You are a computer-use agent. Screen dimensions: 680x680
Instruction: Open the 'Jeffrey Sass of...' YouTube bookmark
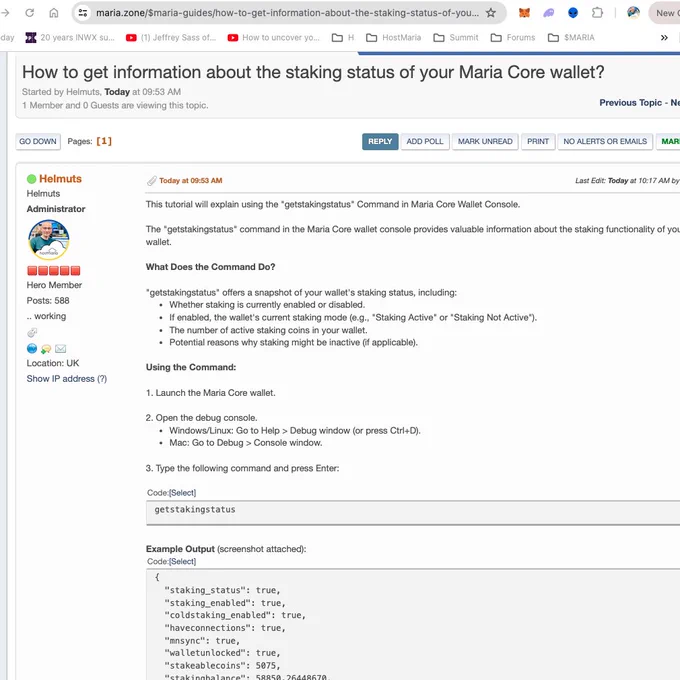171,38
